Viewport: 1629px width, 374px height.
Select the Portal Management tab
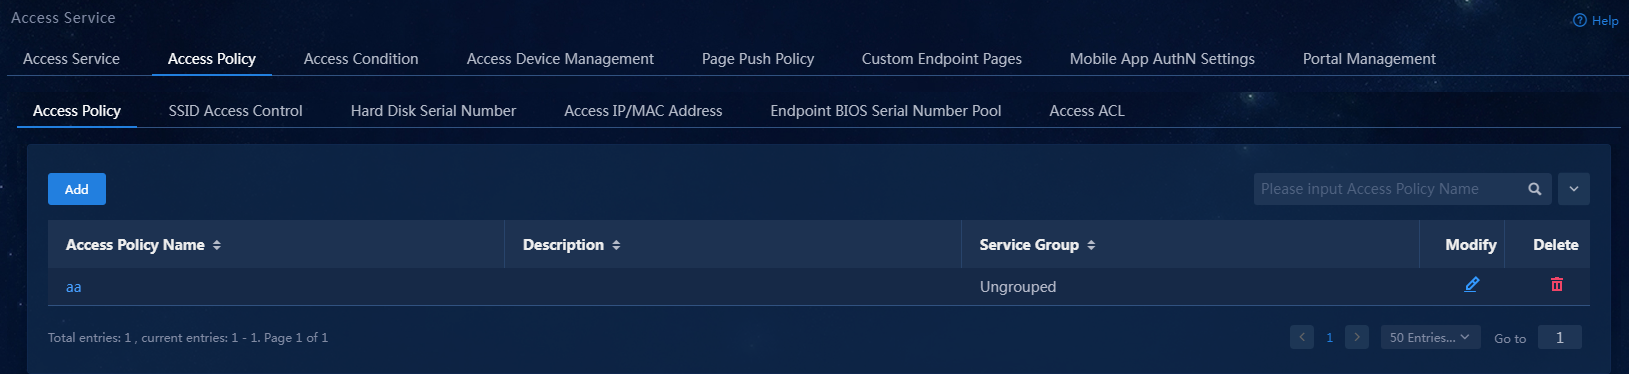click(x=1369, y=59)
